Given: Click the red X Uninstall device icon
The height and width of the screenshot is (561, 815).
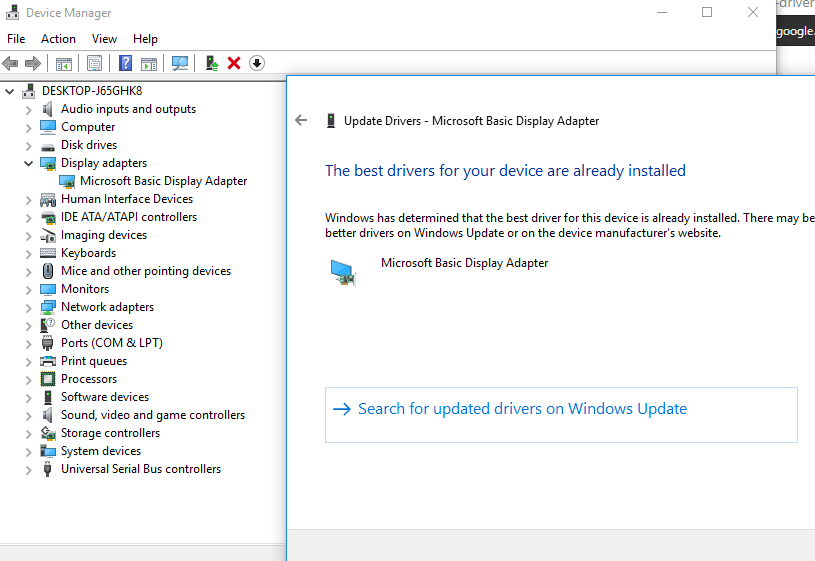Looking at the screenshot, I should click(x=234, y=63).
